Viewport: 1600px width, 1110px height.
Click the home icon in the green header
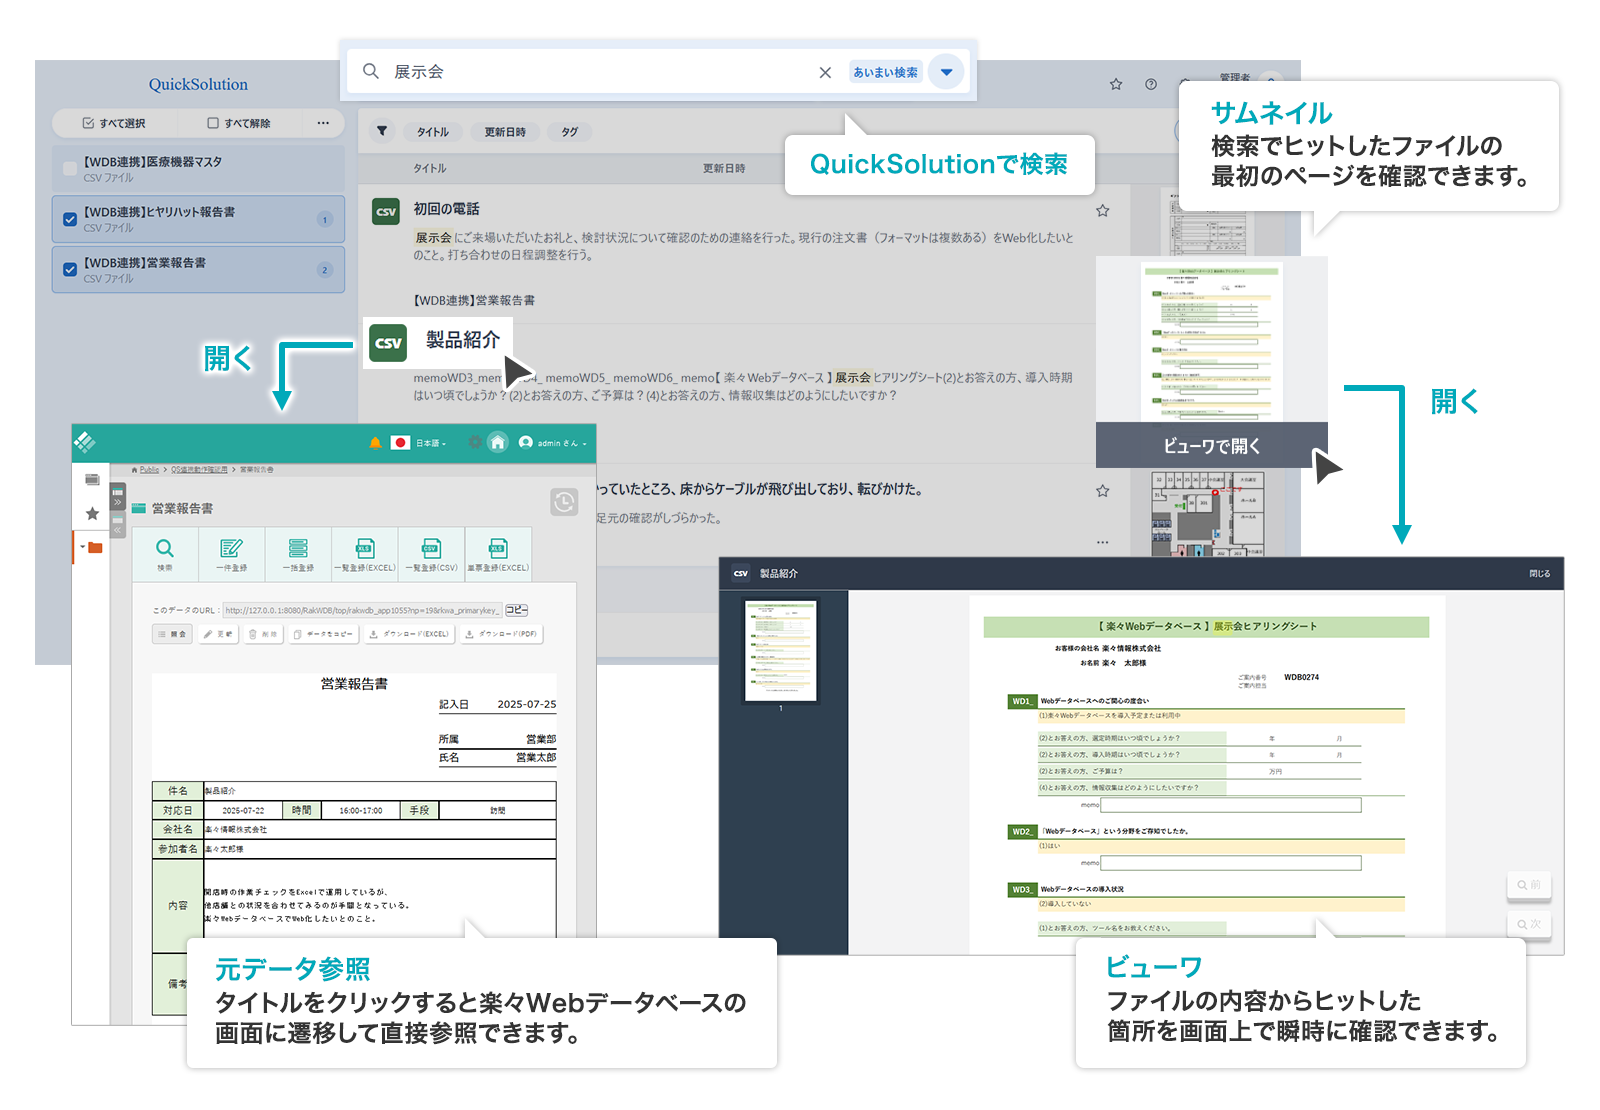click(x=497, y=441)
